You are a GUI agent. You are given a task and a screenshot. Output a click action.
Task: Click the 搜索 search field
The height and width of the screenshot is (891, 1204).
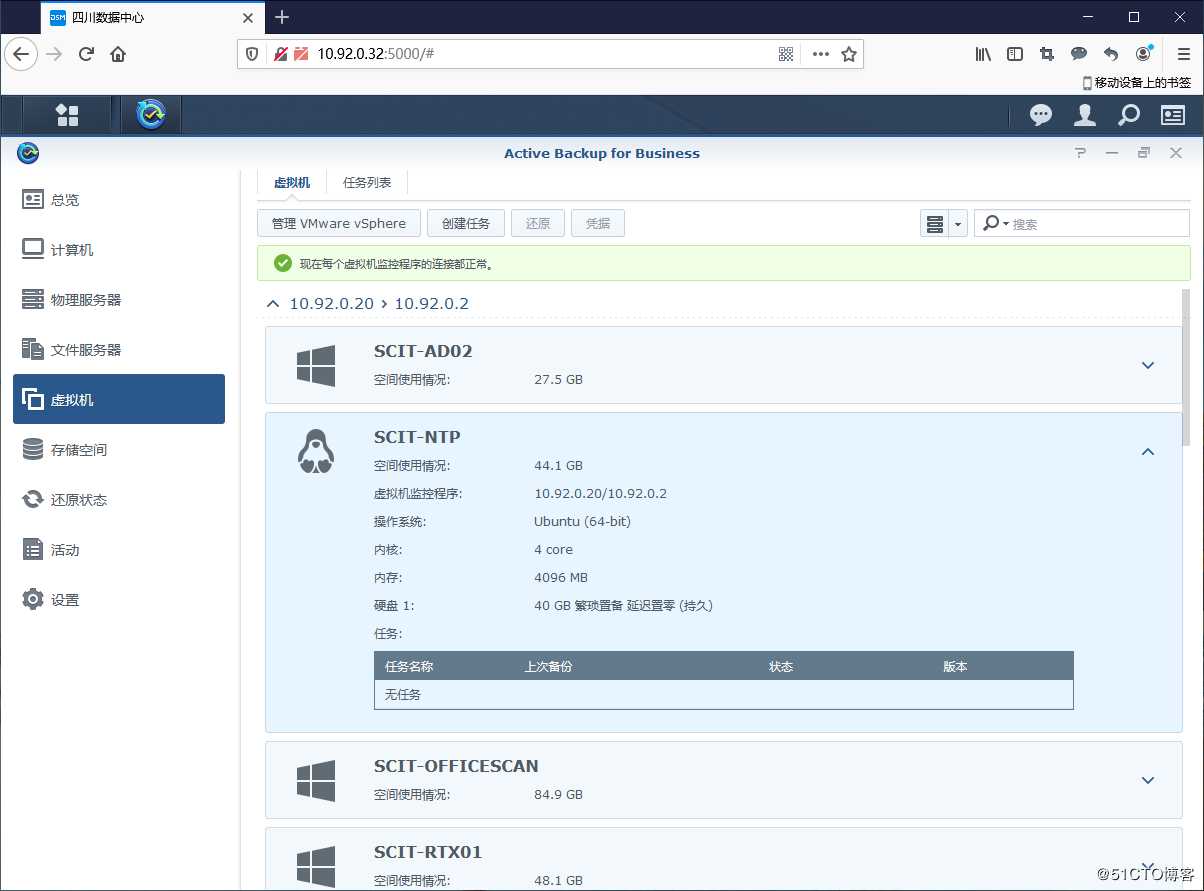(x=1082, y=223)
